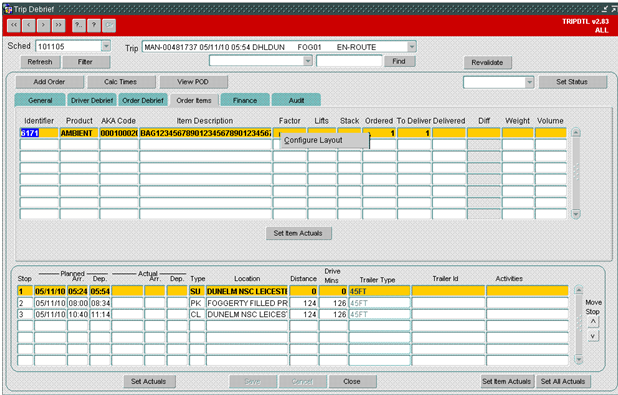Viewport: 618px width, 395px height.
Task: Click the PK stop type cell
Action: point(197,303)
